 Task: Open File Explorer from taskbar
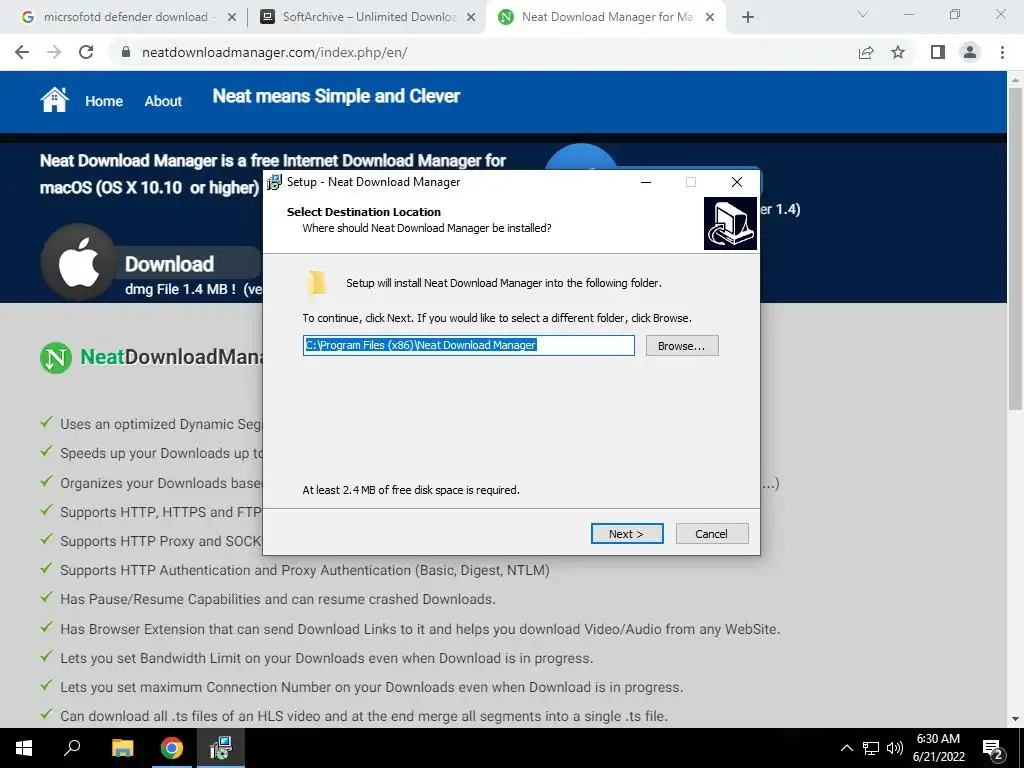pos(122,748)
